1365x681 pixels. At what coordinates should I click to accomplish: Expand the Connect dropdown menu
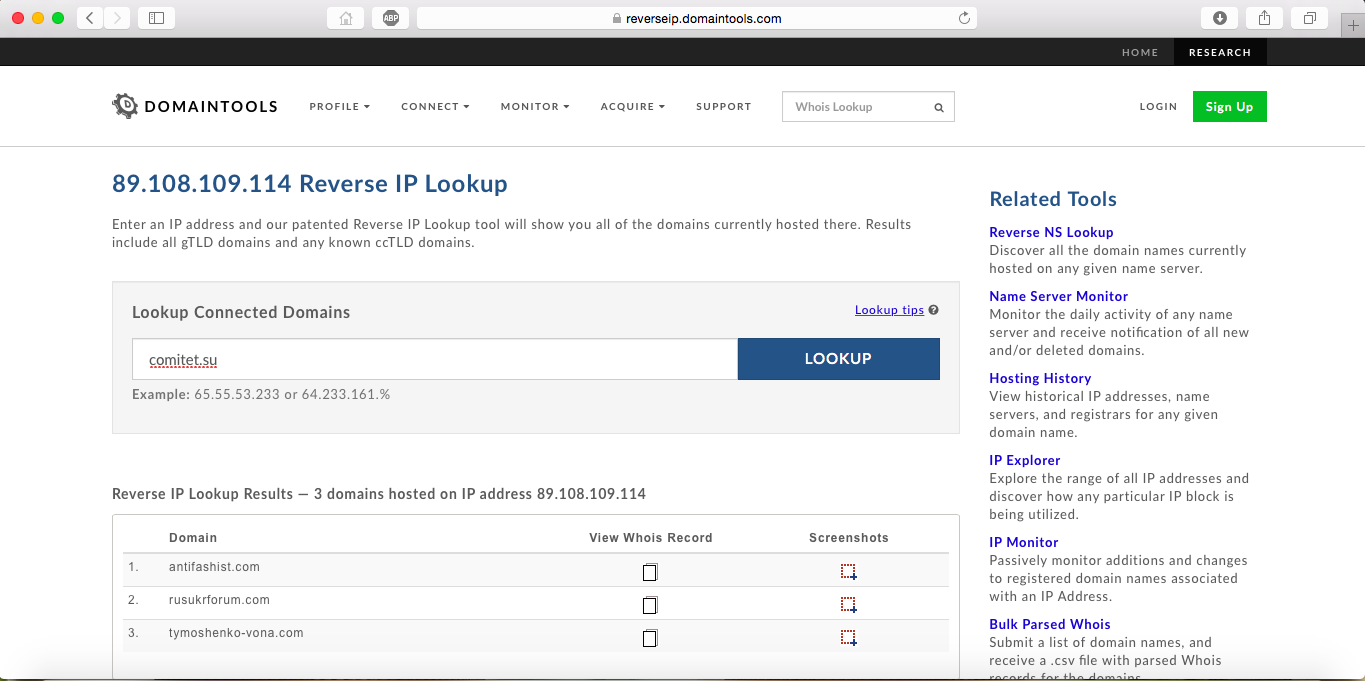coord(435,106)
